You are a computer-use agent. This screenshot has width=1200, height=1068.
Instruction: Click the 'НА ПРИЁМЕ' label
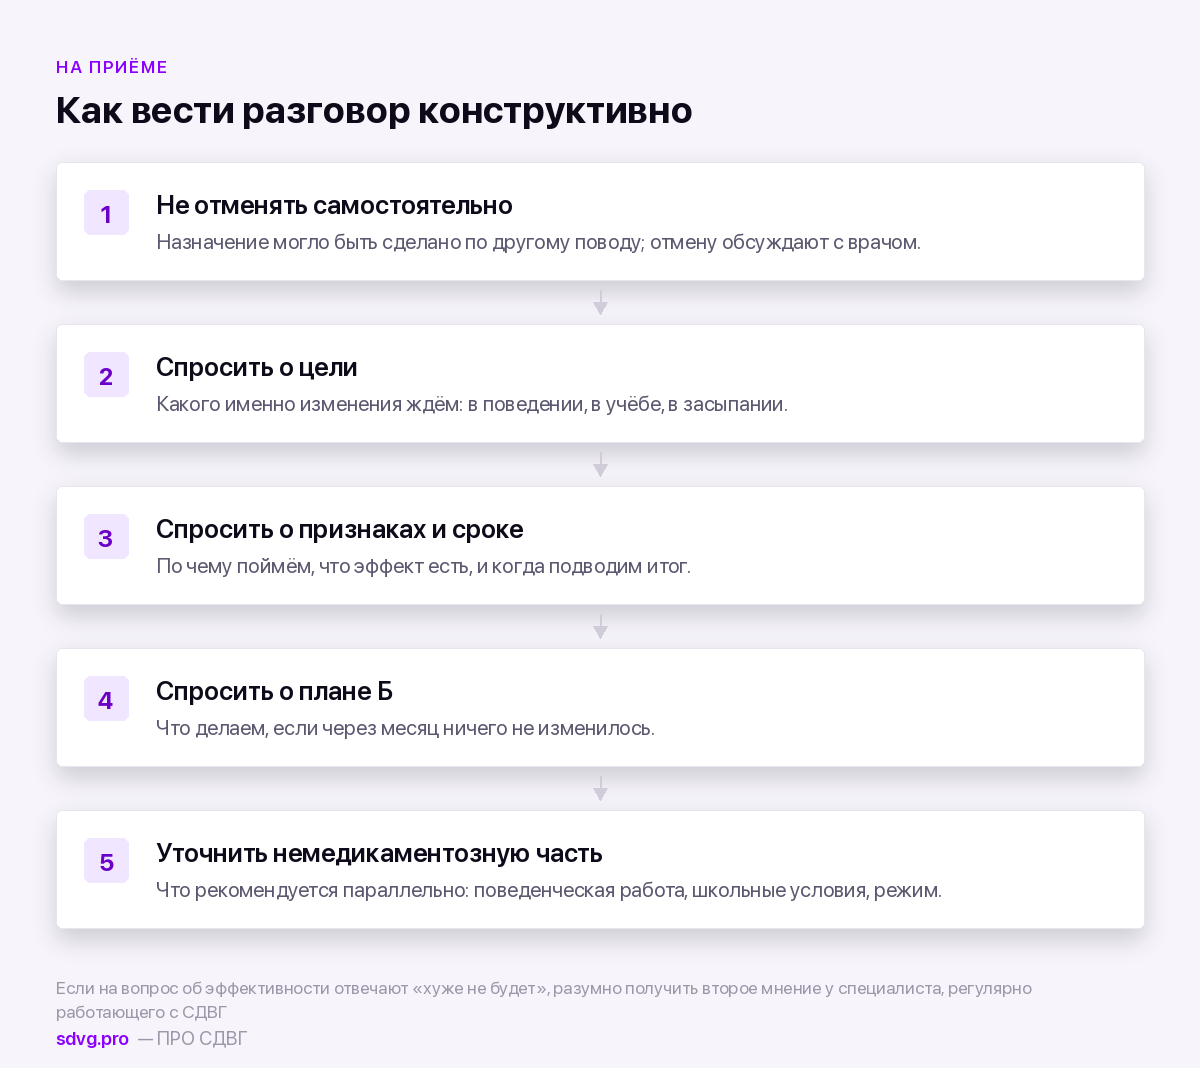coord(112,67)
